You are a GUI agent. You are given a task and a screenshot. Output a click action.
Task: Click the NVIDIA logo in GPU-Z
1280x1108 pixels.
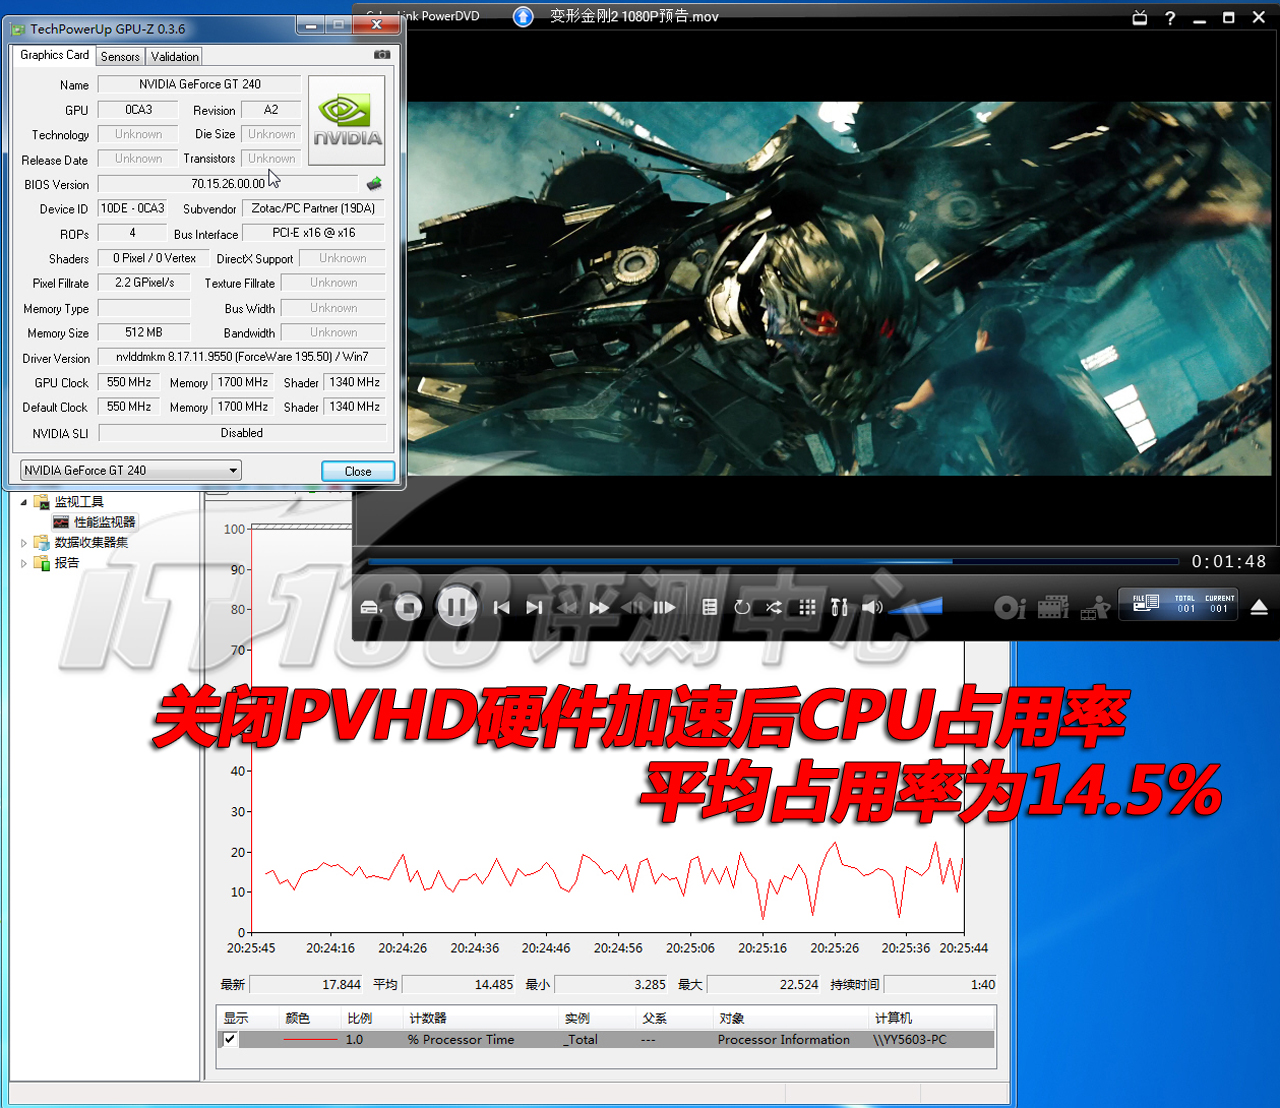[x=346, y=120]
